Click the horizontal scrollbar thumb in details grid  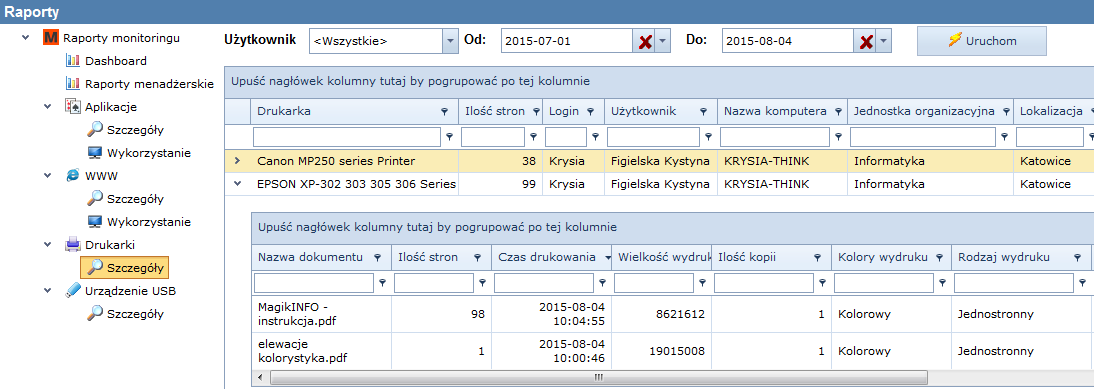598,377
